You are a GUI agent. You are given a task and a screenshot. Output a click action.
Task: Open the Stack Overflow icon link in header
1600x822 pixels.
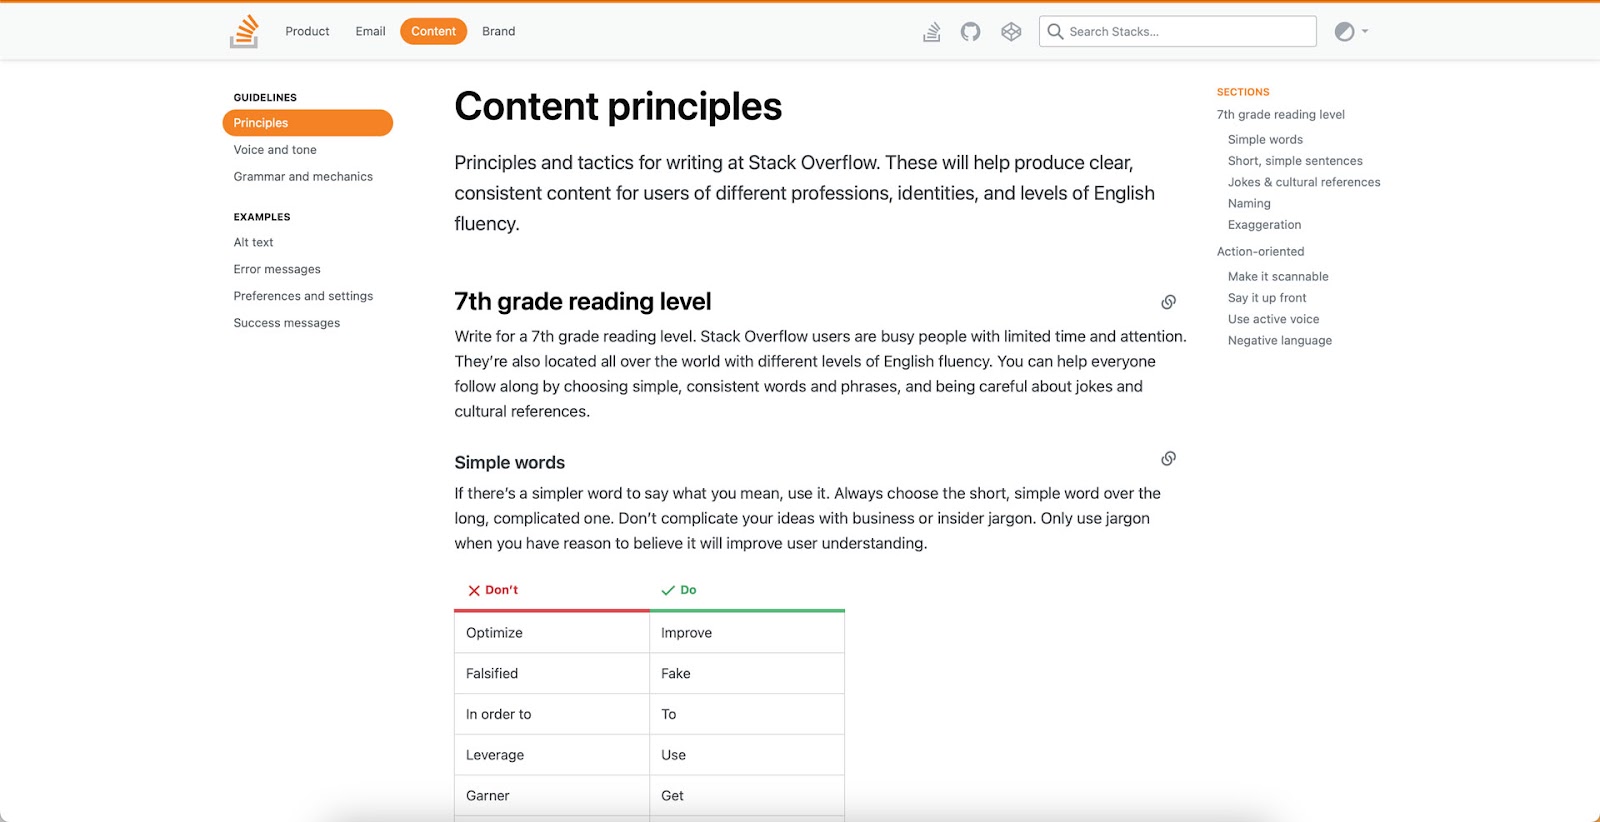(931, 32)
